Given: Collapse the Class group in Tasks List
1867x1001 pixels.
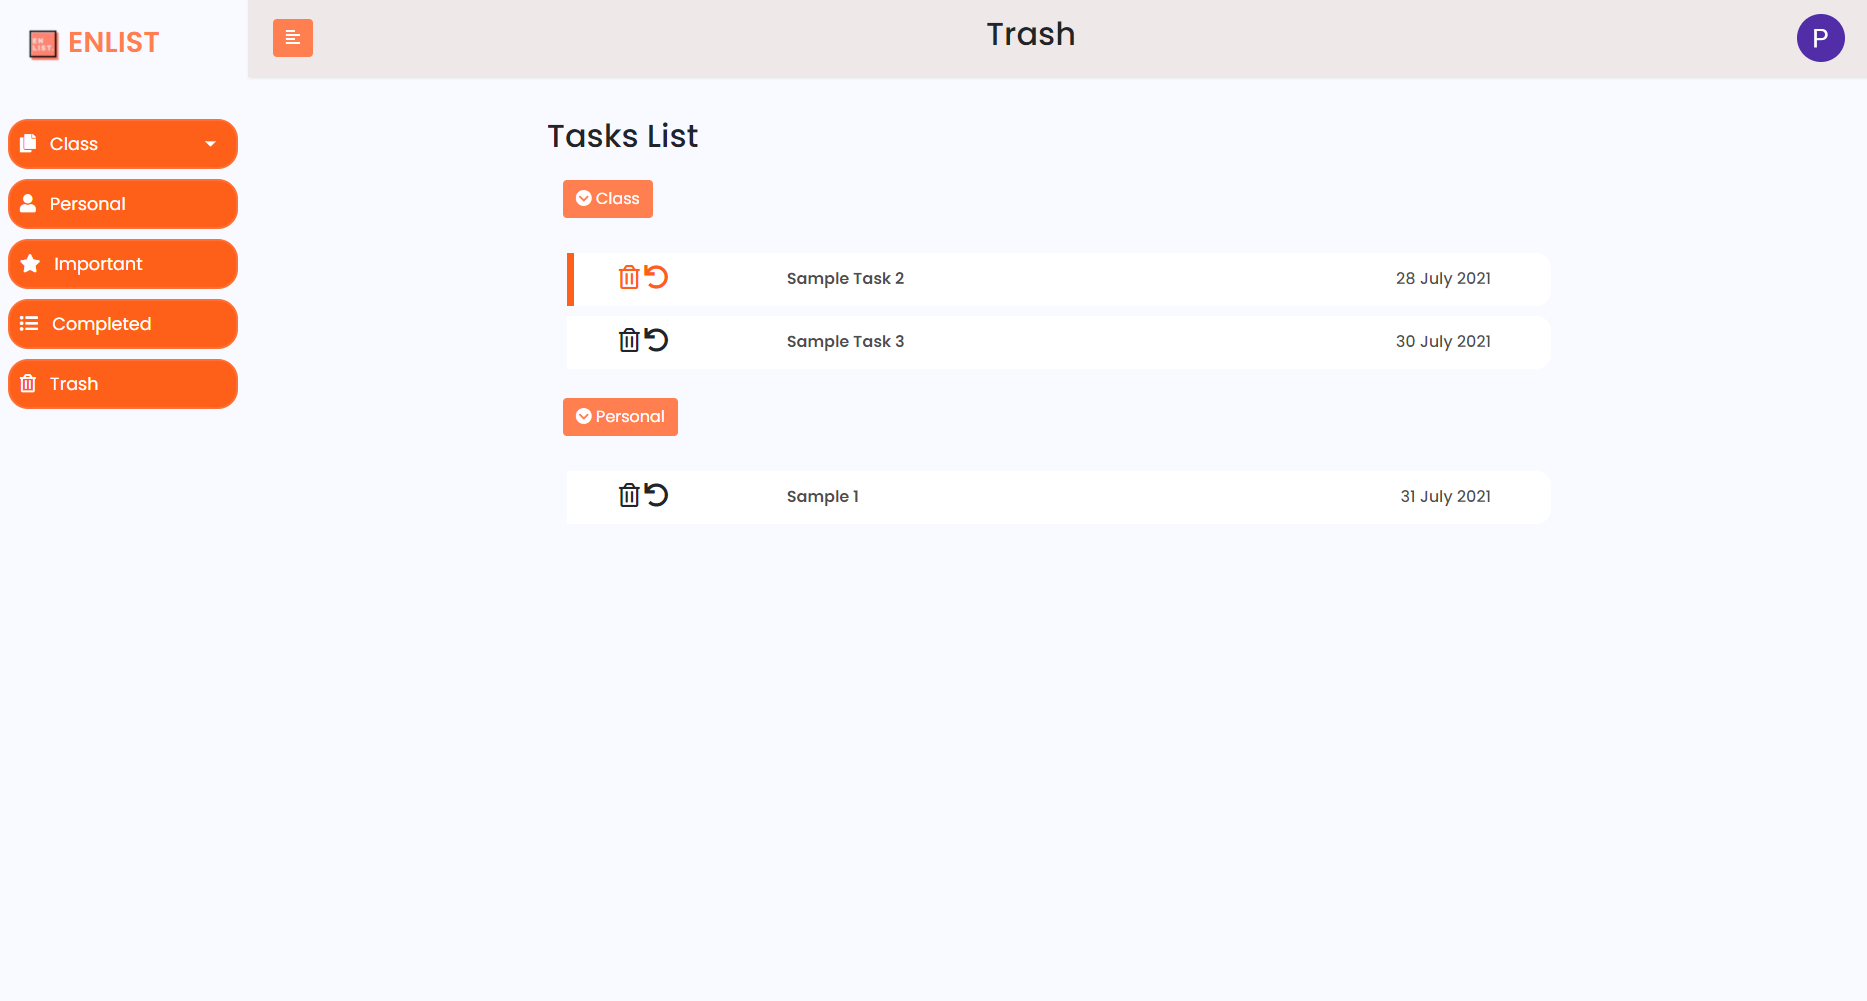Looking at the screenshot, I should [608, 199].
